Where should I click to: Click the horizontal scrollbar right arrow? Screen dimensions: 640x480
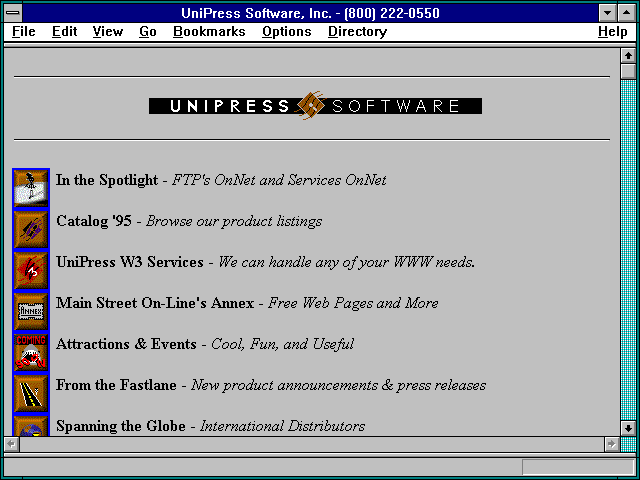(x=611, y=444)
